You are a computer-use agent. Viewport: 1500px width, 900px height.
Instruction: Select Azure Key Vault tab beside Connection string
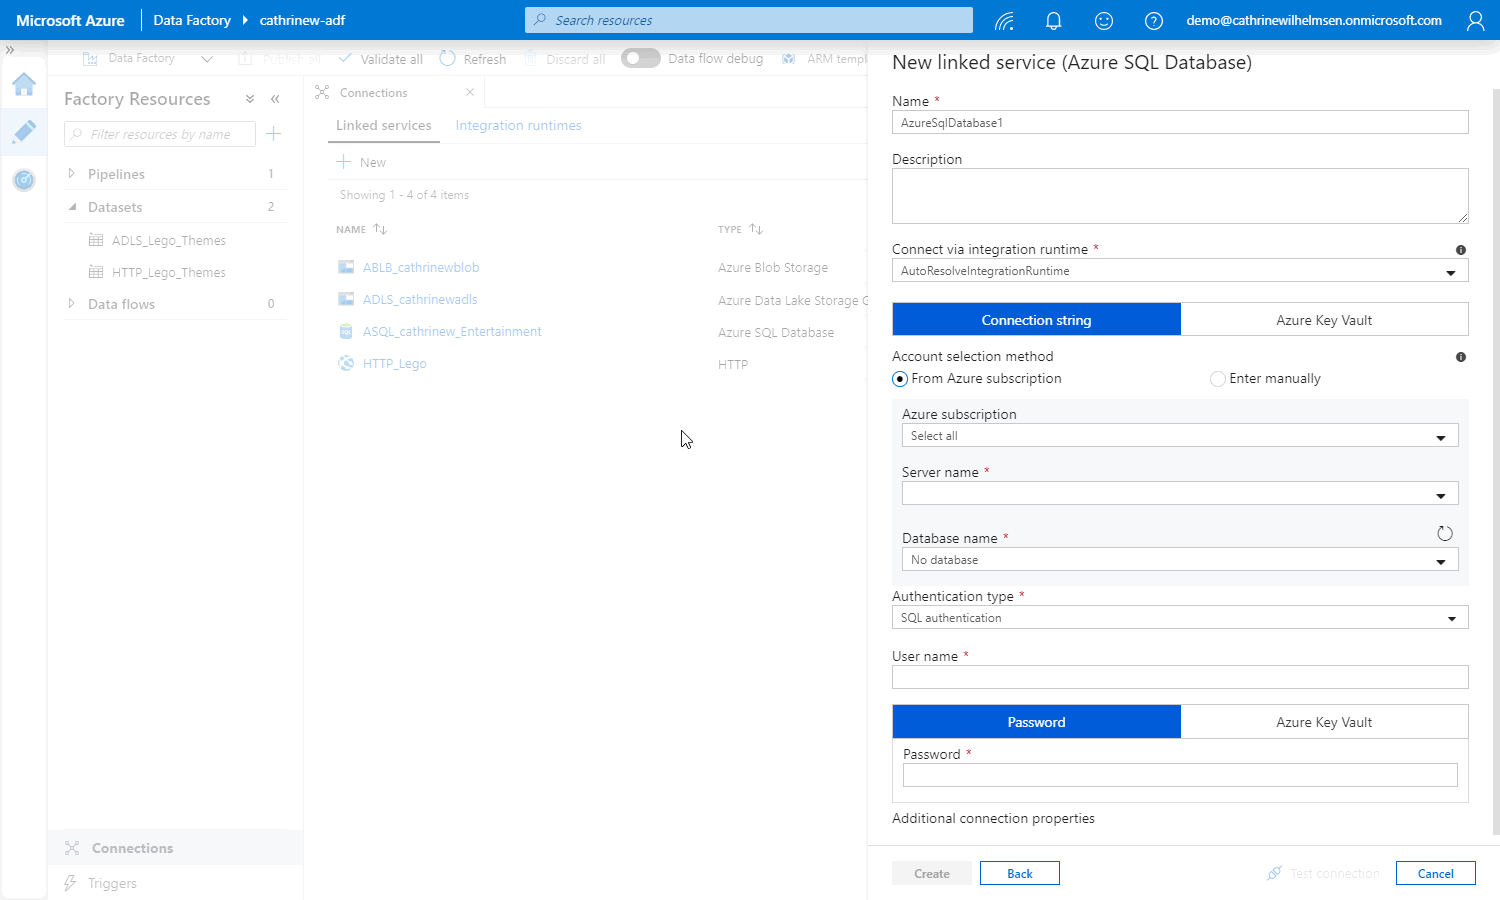1324,320
